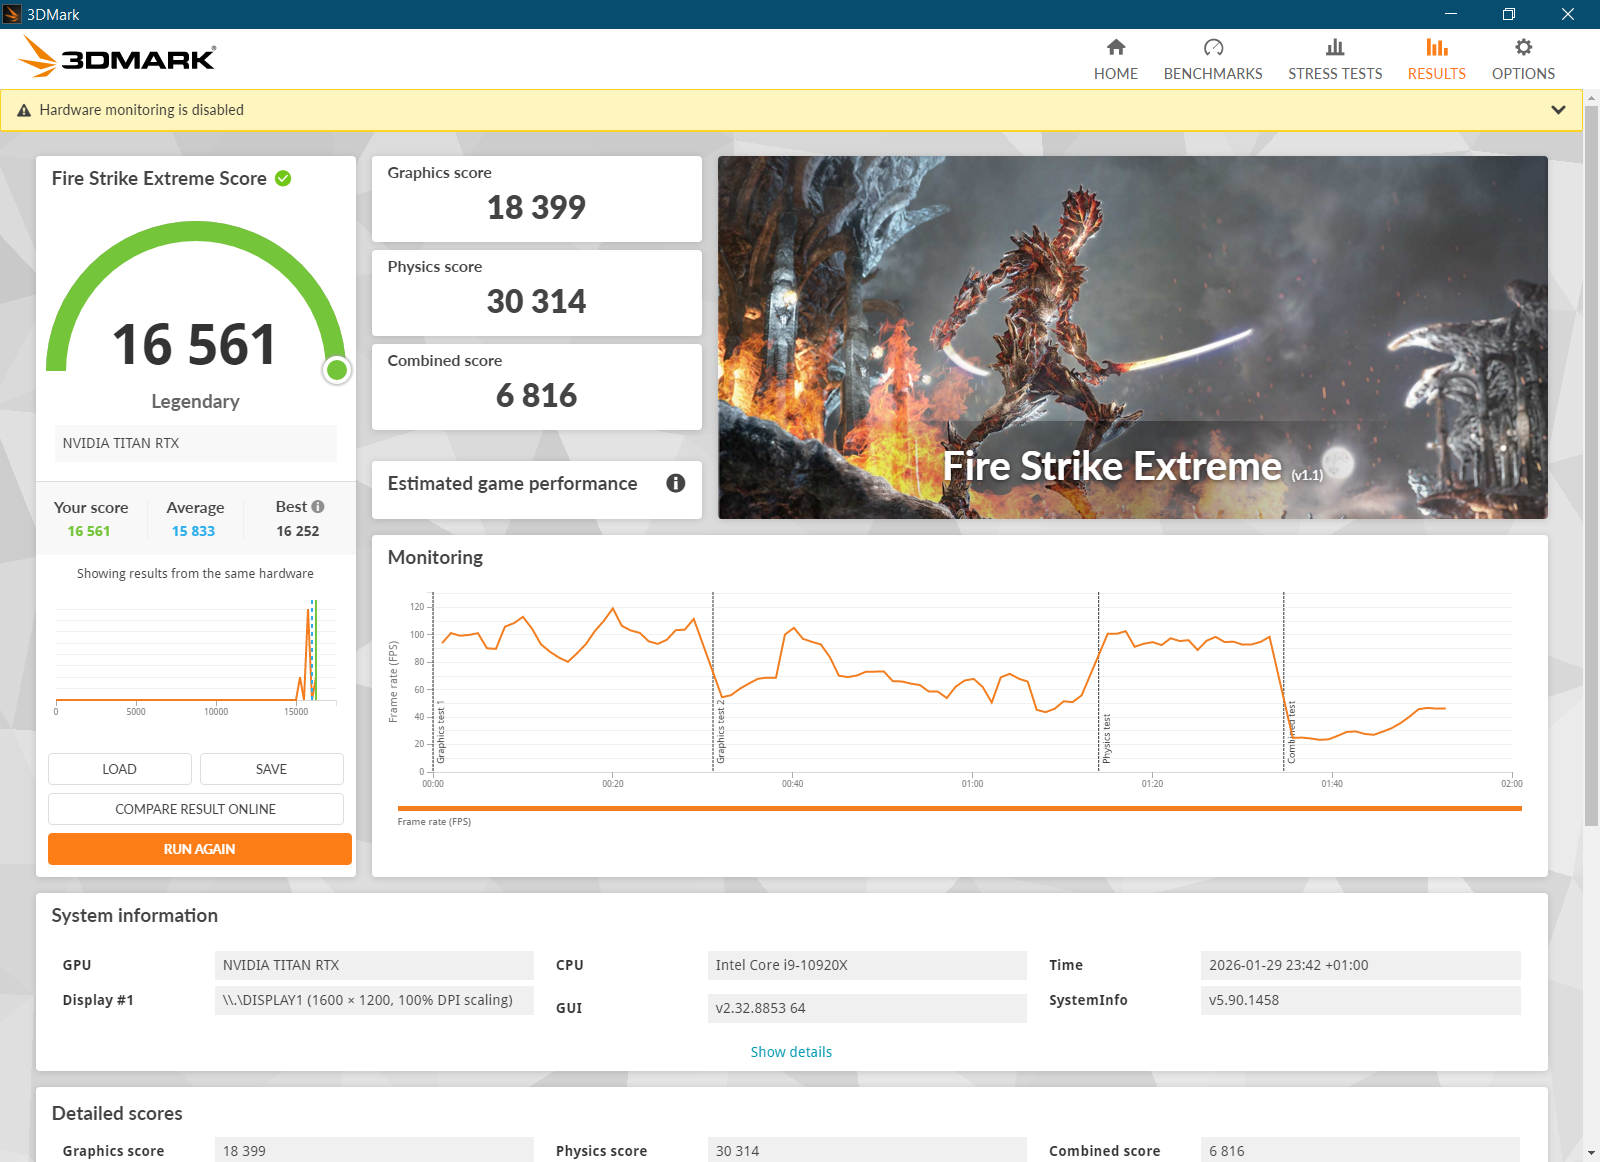Screen dimensions: 1600x1162
Task: Click the vertical scrollbar thumb
Action: 1591,460
